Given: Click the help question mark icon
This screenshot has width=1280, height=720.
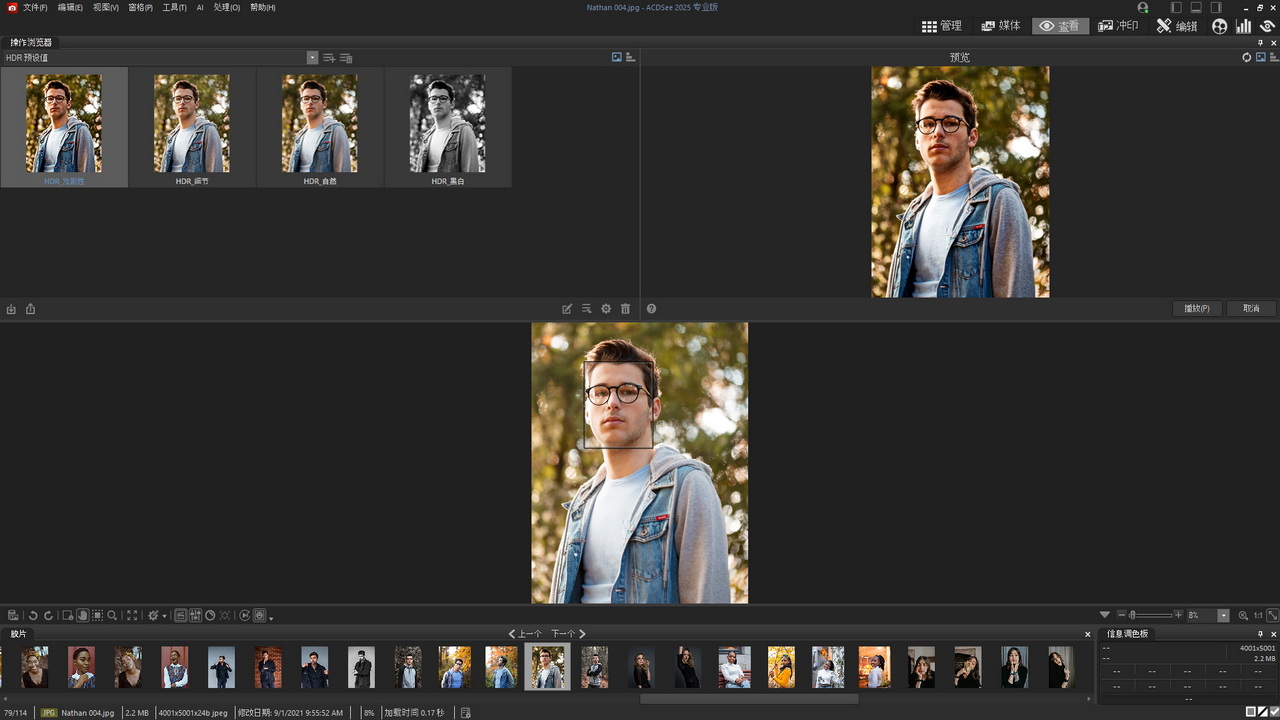Looking at the screenshot, I should coord(651,309).
